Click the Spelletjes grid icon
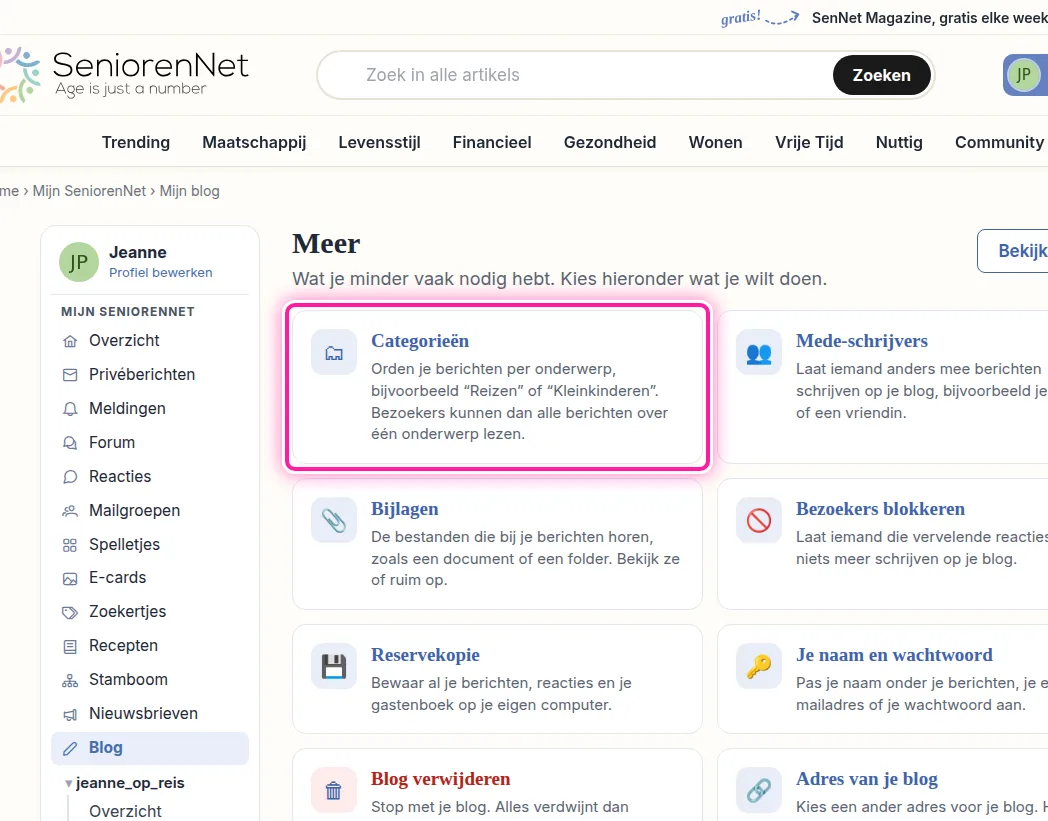1048x821 pixels. [x=70, y=545]
